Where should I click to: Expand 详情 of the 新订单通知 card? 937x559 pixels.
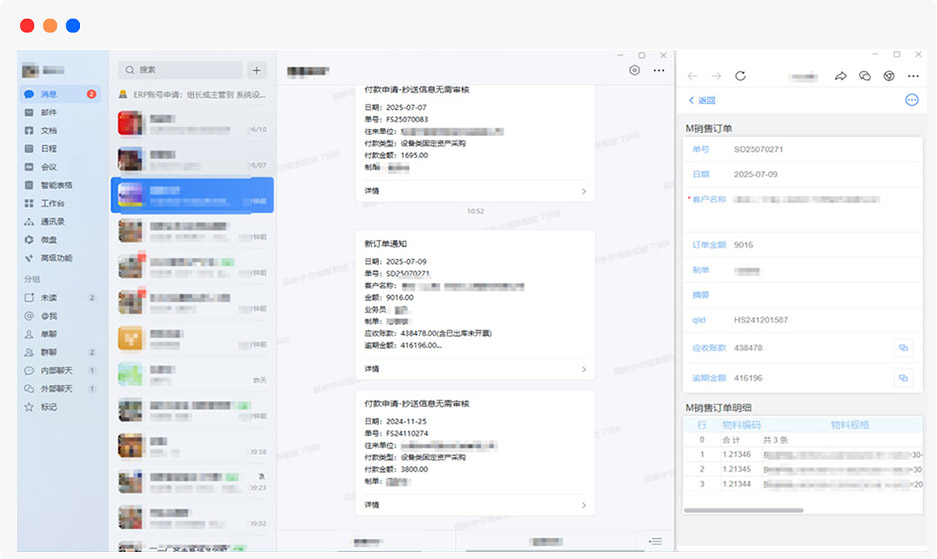click(x=475, y=369)
